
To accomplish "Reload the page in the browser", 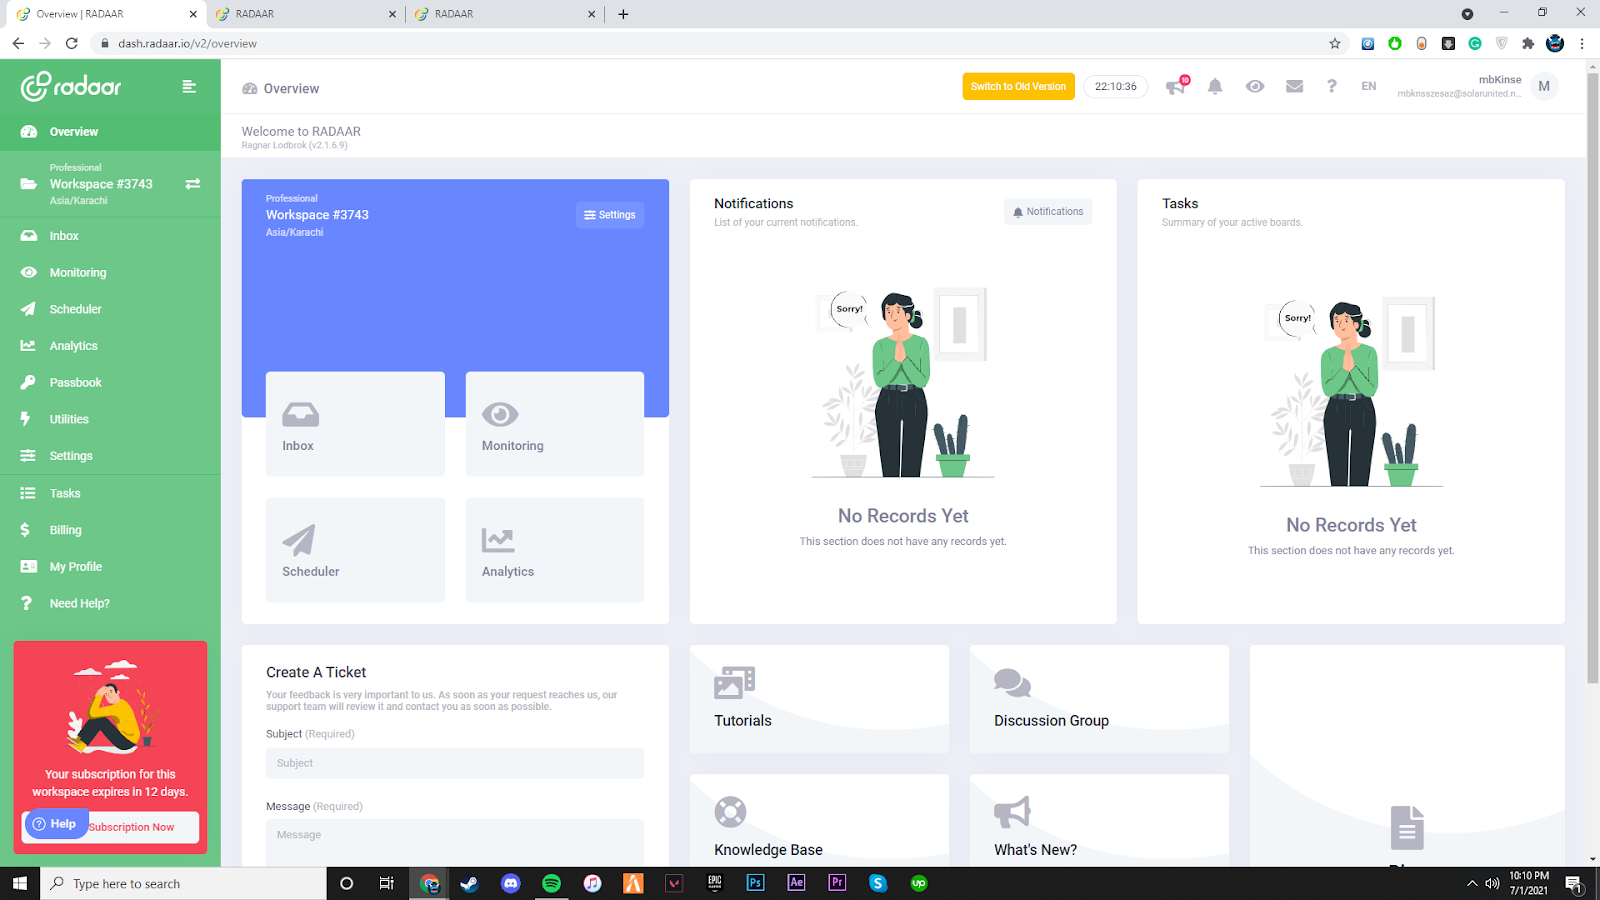I will (71, 43).
